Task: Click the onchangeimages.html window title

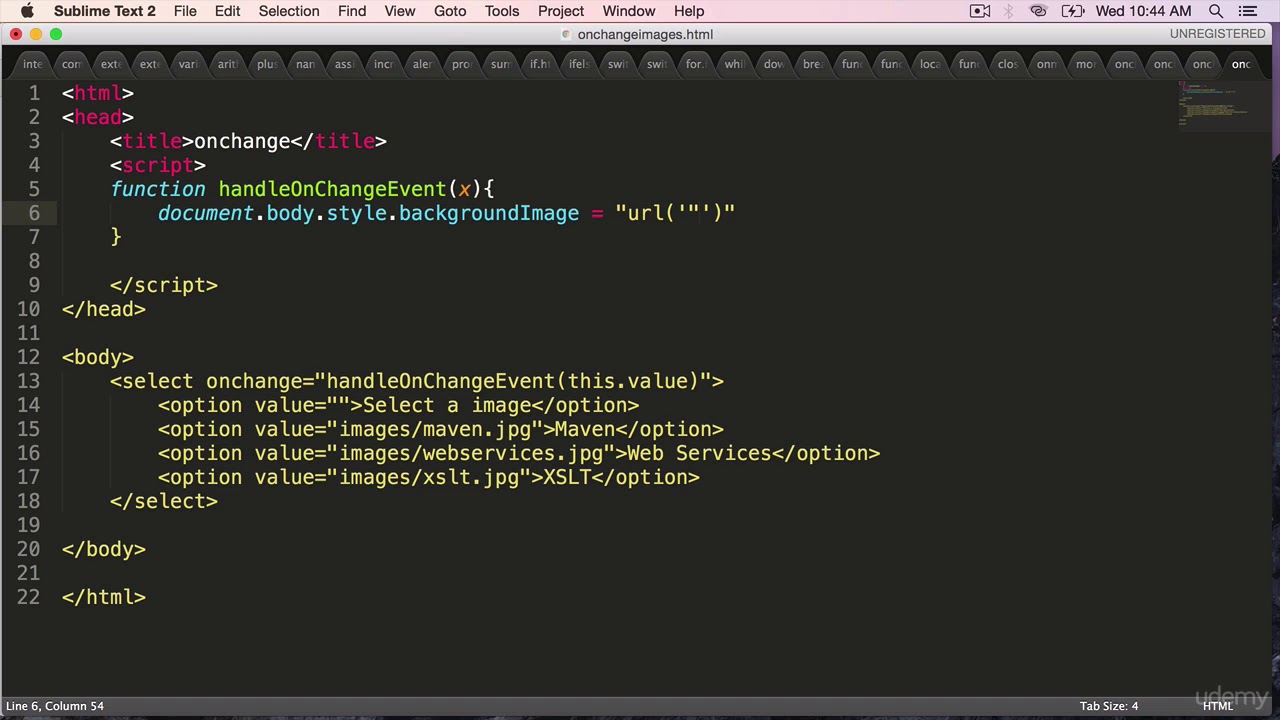Action: (645, 34)
